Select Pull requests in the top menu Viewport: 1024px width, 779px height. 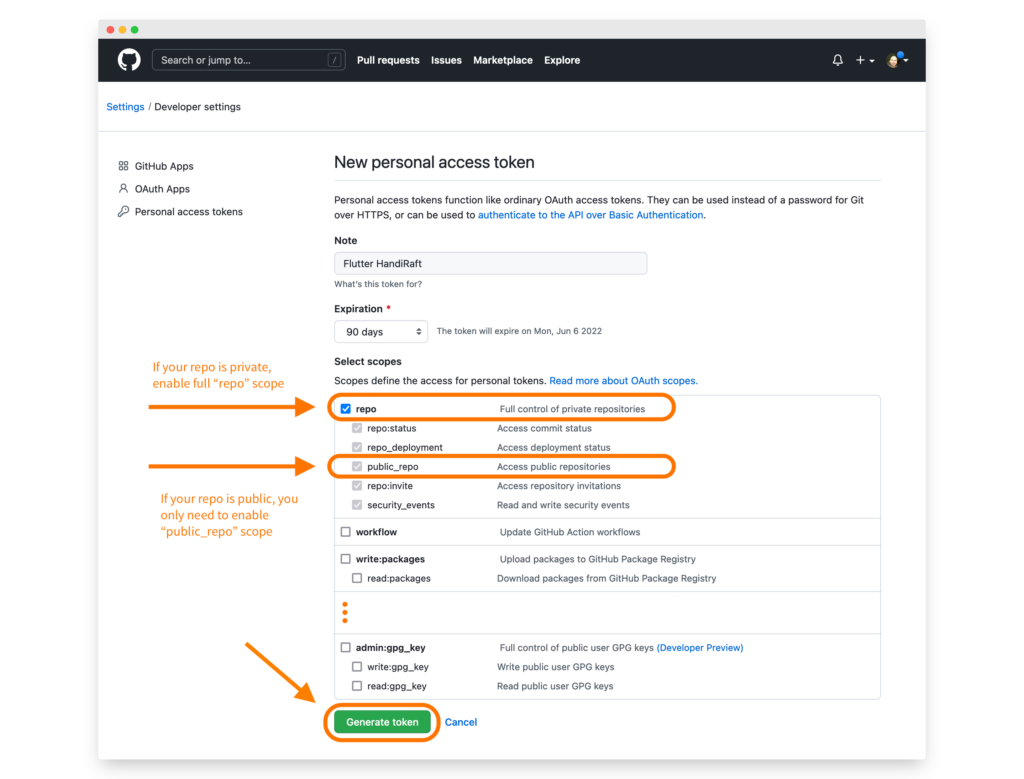tap(388, 60)
